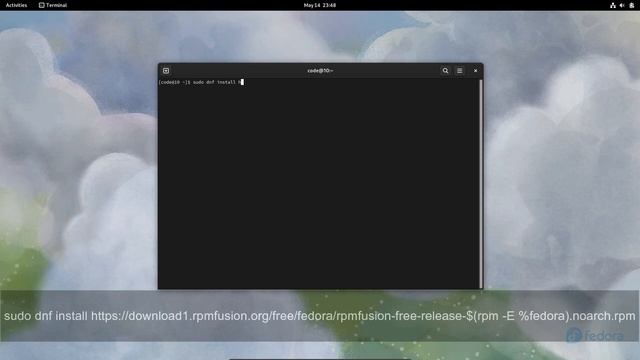Close the terminal window
Screen dimensions: 640x360
tap(476, 71)
